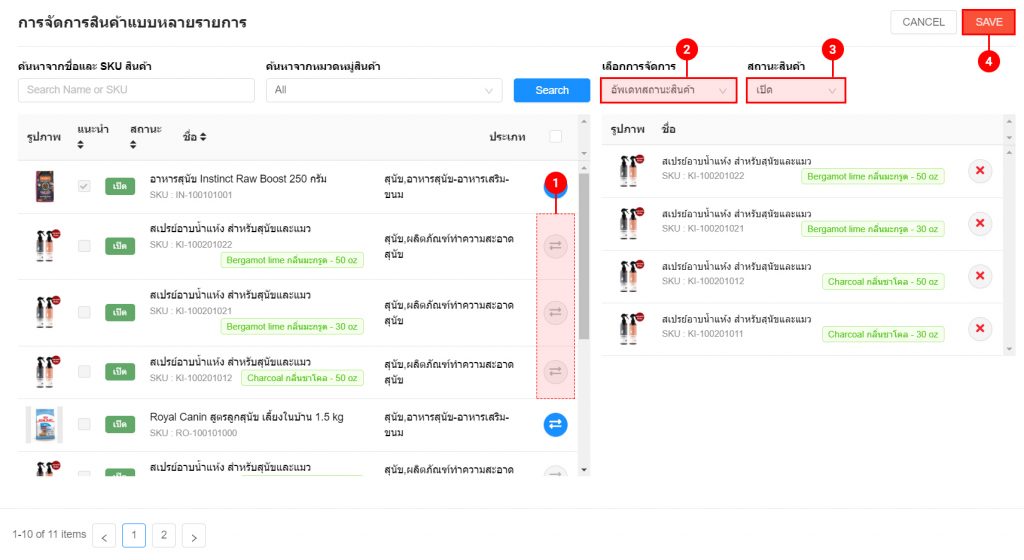Click Bergamot lime 50 oz tag in left list
Screen dimensions: 1024x560
pos(292,260)
